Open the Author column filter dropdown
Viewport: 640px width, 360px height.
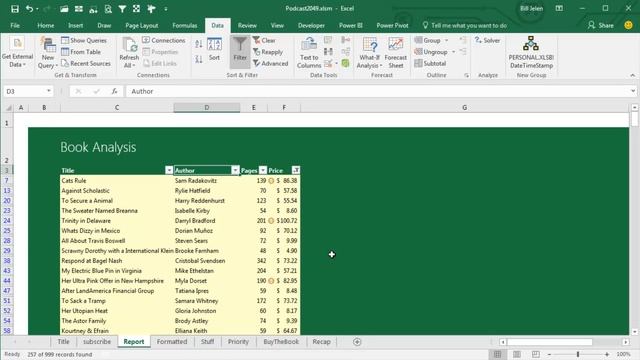pyautogui.click(x=235, y=170)
